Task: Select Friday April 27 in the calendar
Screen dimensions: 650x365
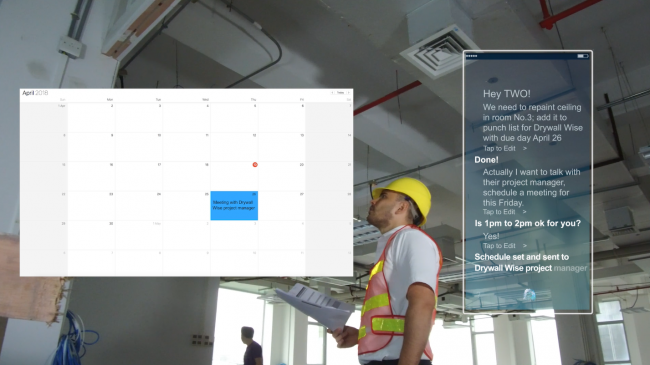Action: (282, 206)
